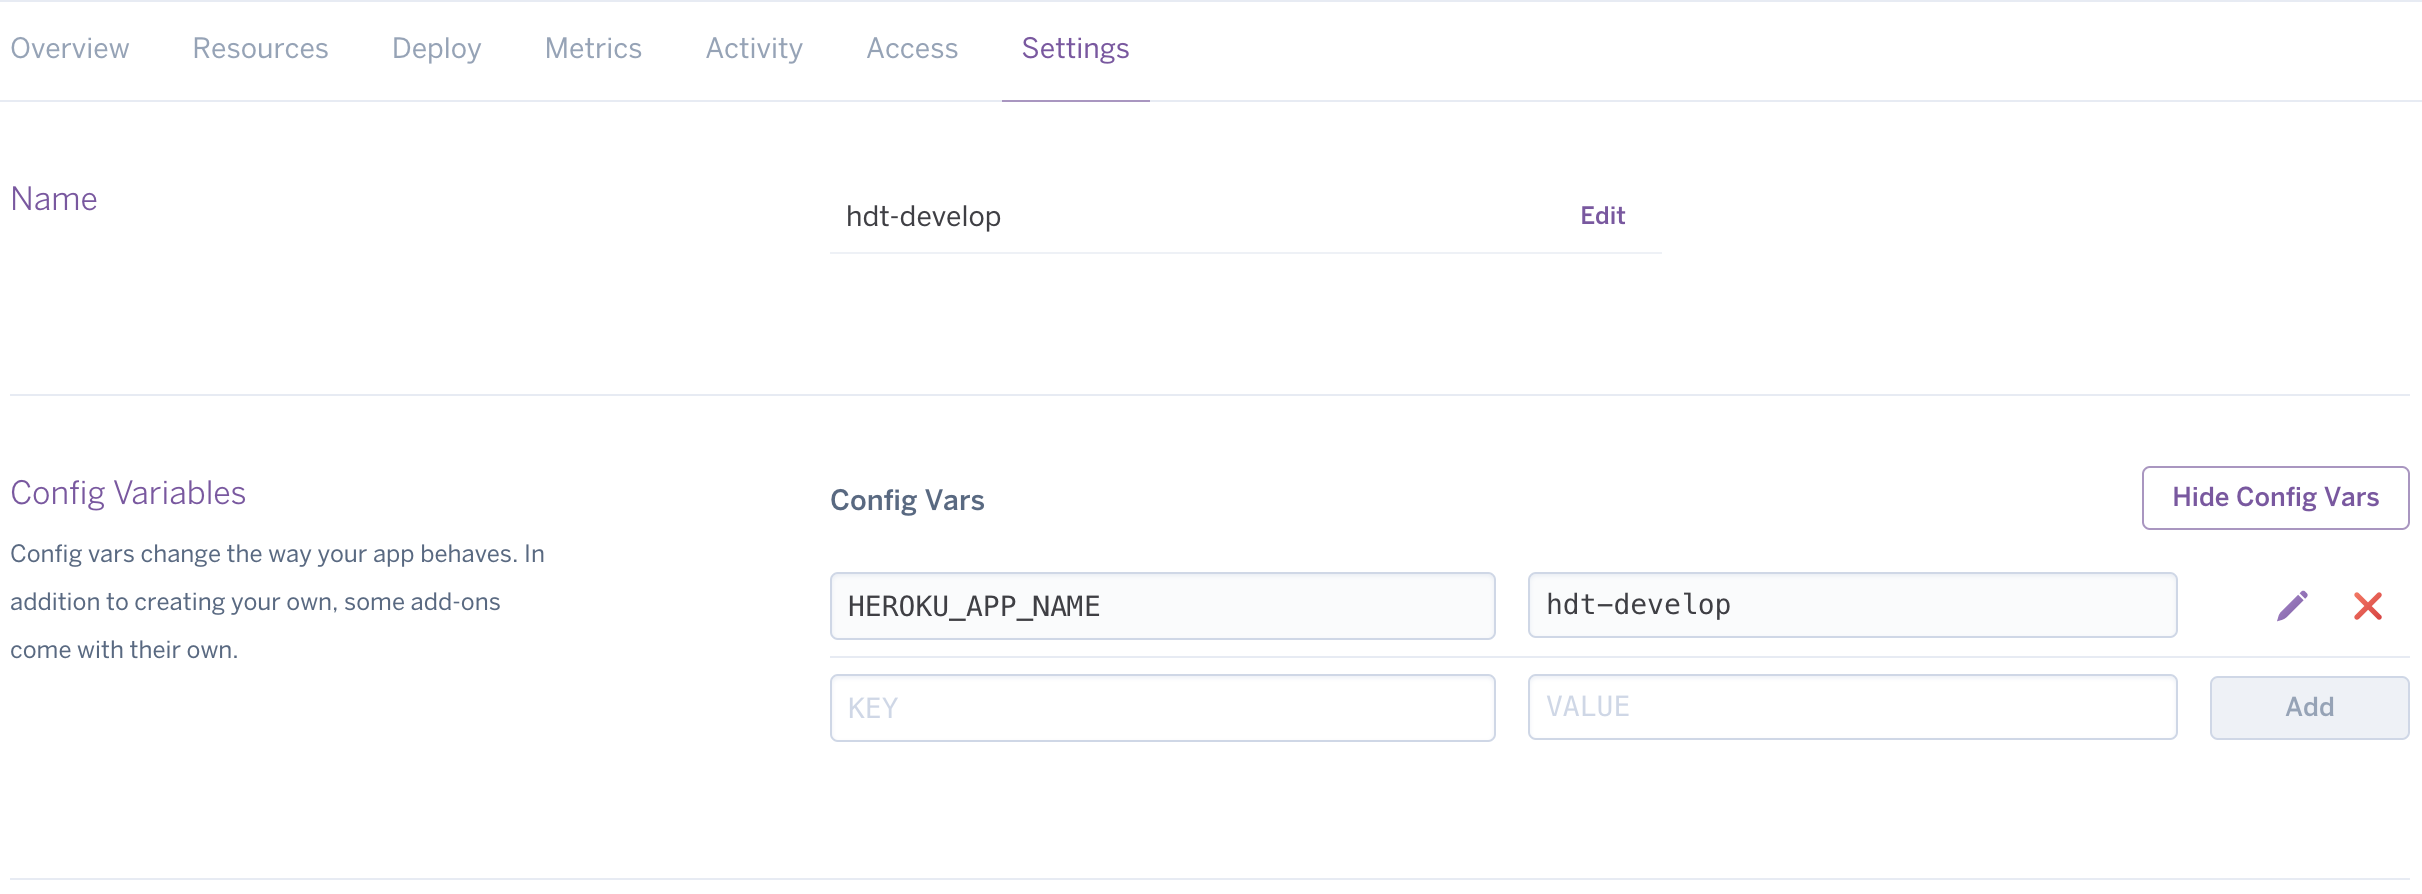
Task: Open the Overview tab
Action: point(70,49)
